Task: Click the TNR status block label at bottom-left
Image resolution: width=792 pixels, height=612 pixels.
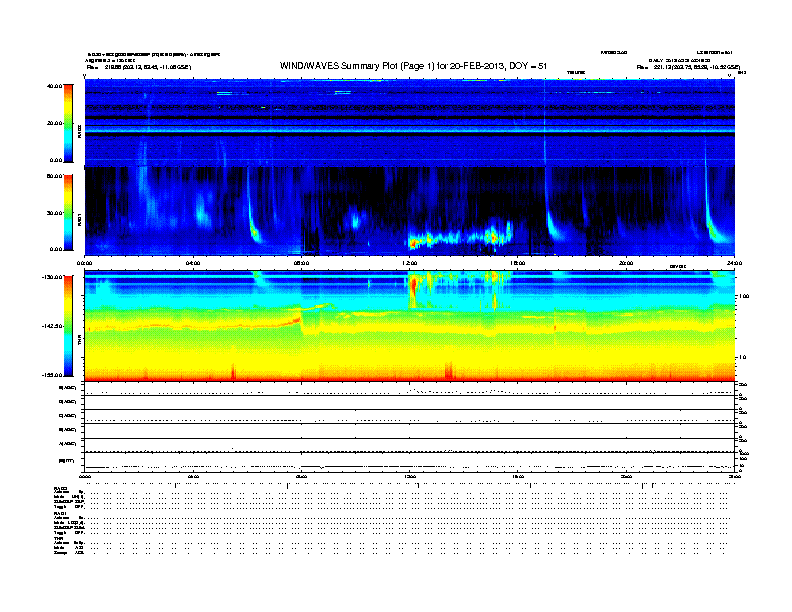Action: click(x=58, y=538)
